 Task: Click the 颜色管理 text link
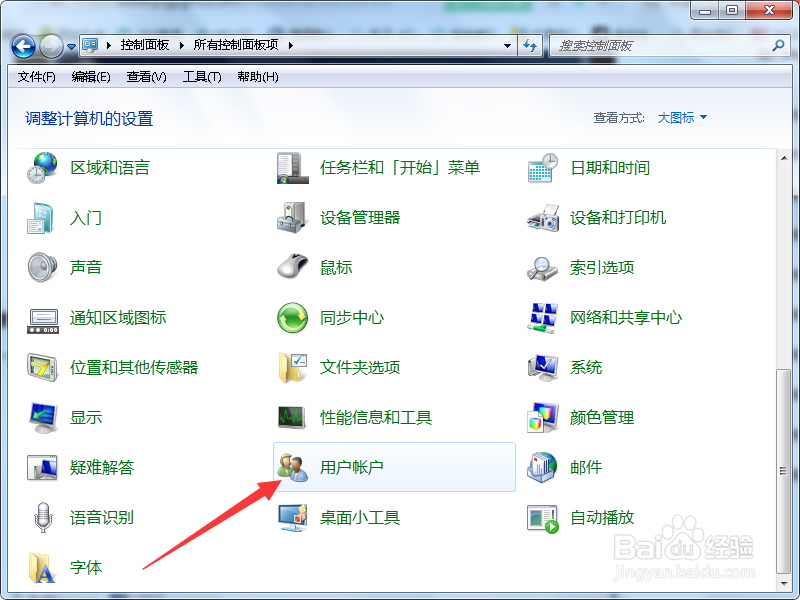point(602,417)
